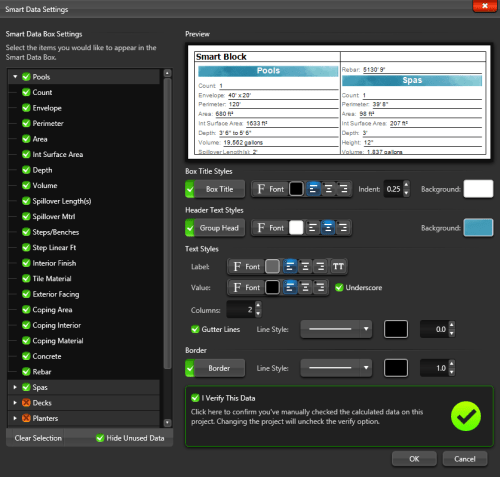Screen dimensions: 500x477
Task: Increase the Columns count
Action: (x=258, y=305)
